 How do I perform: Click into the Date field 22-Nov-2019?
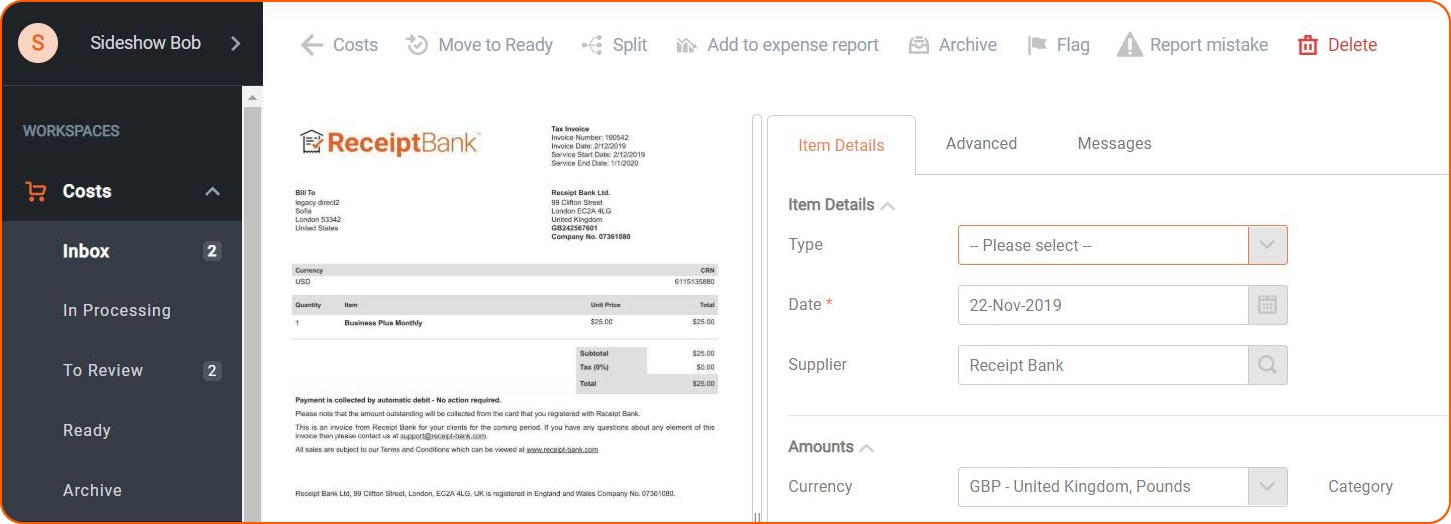point(1103,305)
